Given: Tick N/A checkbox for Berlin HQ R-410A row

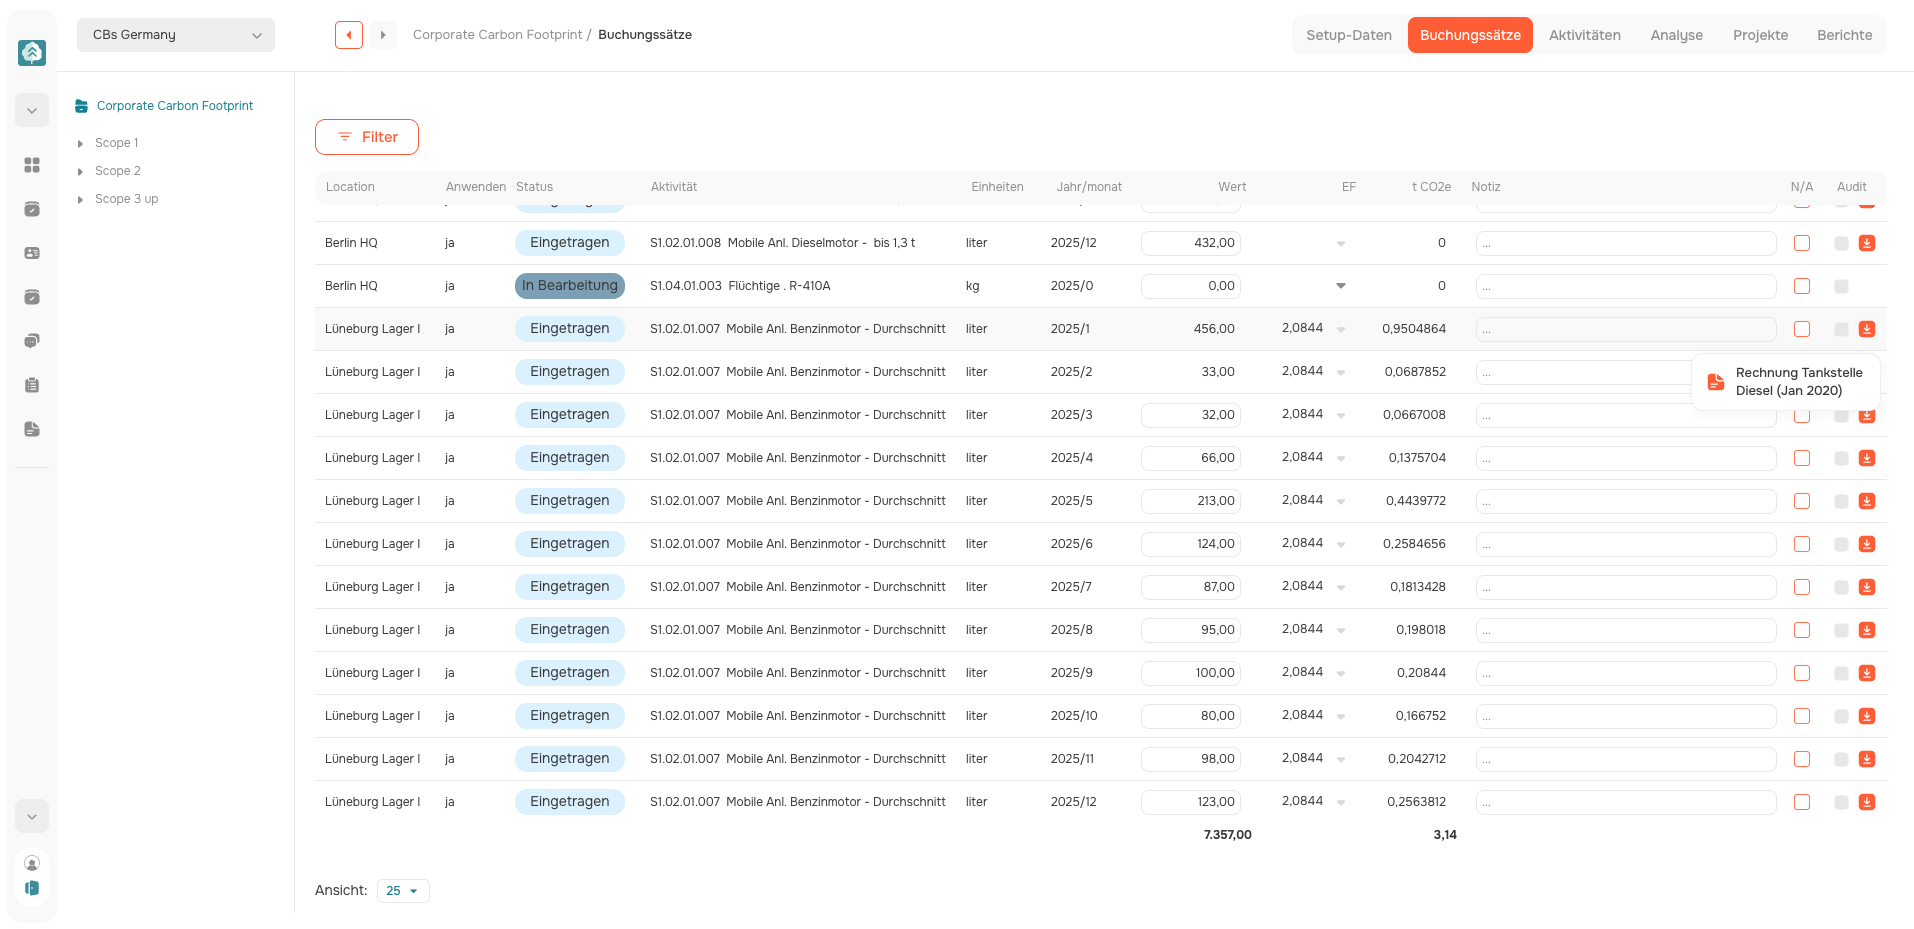Looking at the screenshot, I should click(x=1802, y=286).
